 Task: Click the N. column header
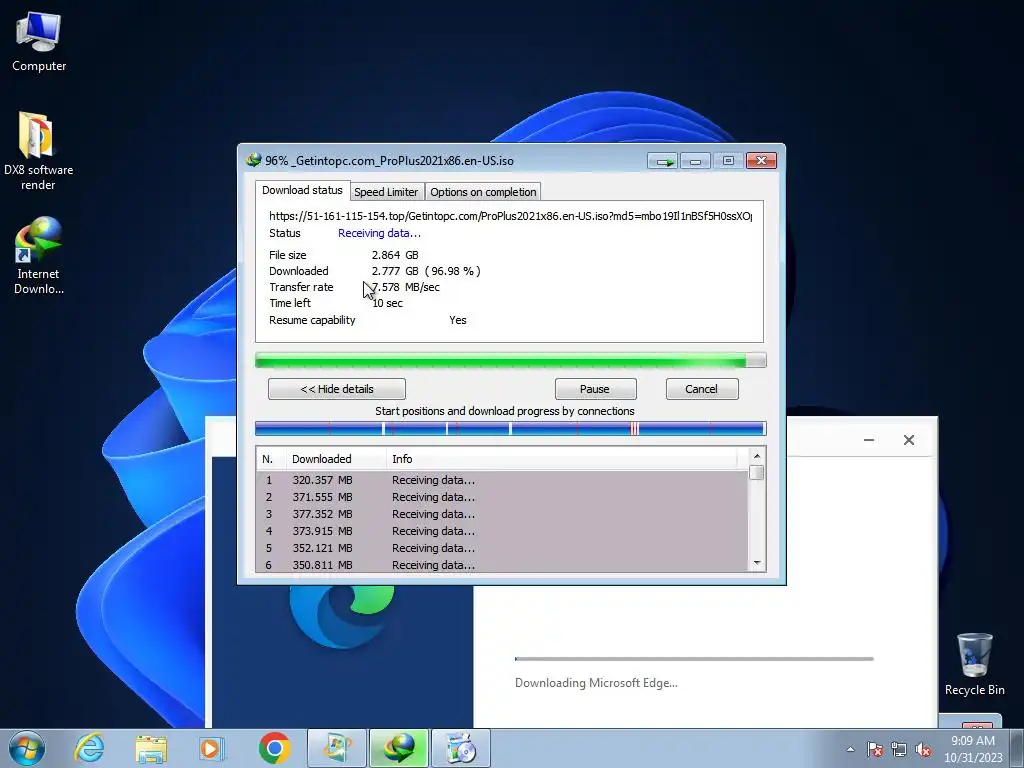tap(271, 459)
